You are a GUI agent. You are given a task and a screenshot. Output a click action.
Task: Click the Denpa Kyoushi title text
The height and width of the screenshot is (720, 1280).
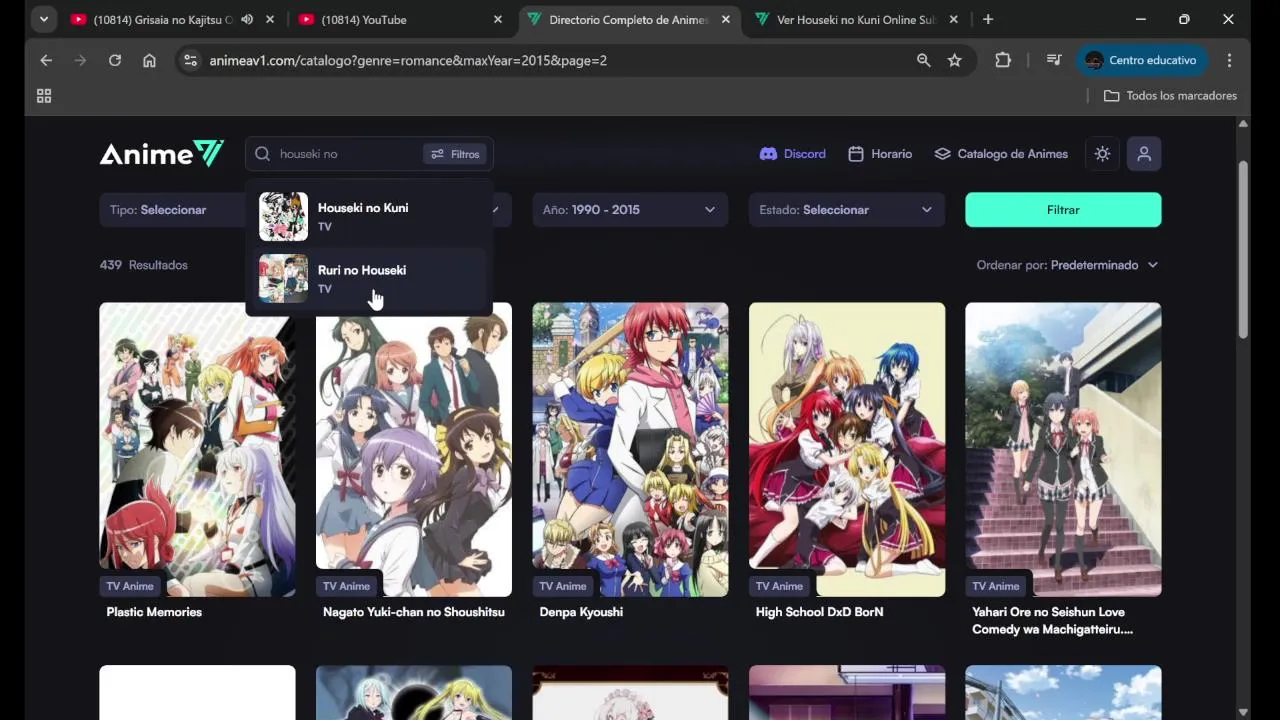click(581, 612)
